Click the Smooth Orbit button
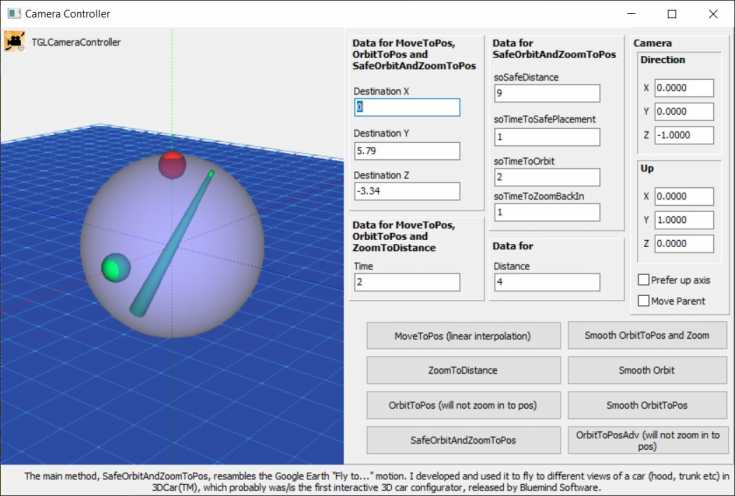 pyautogui.click(x=647, y=371)
